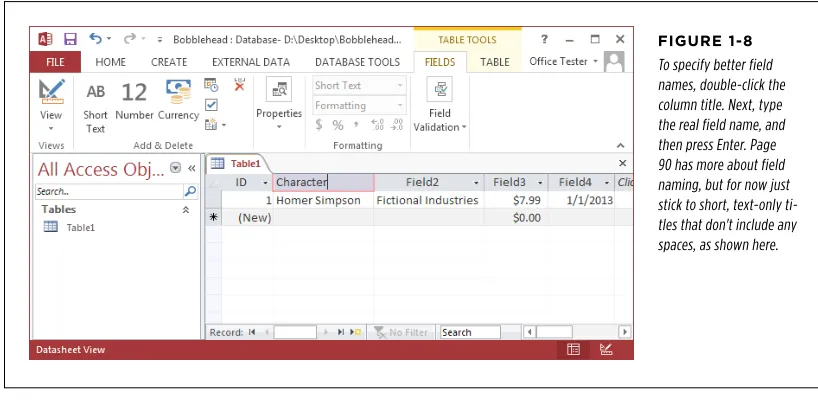
Task: Switch to the TABLE tab under Table Tools
Action: 495,62
